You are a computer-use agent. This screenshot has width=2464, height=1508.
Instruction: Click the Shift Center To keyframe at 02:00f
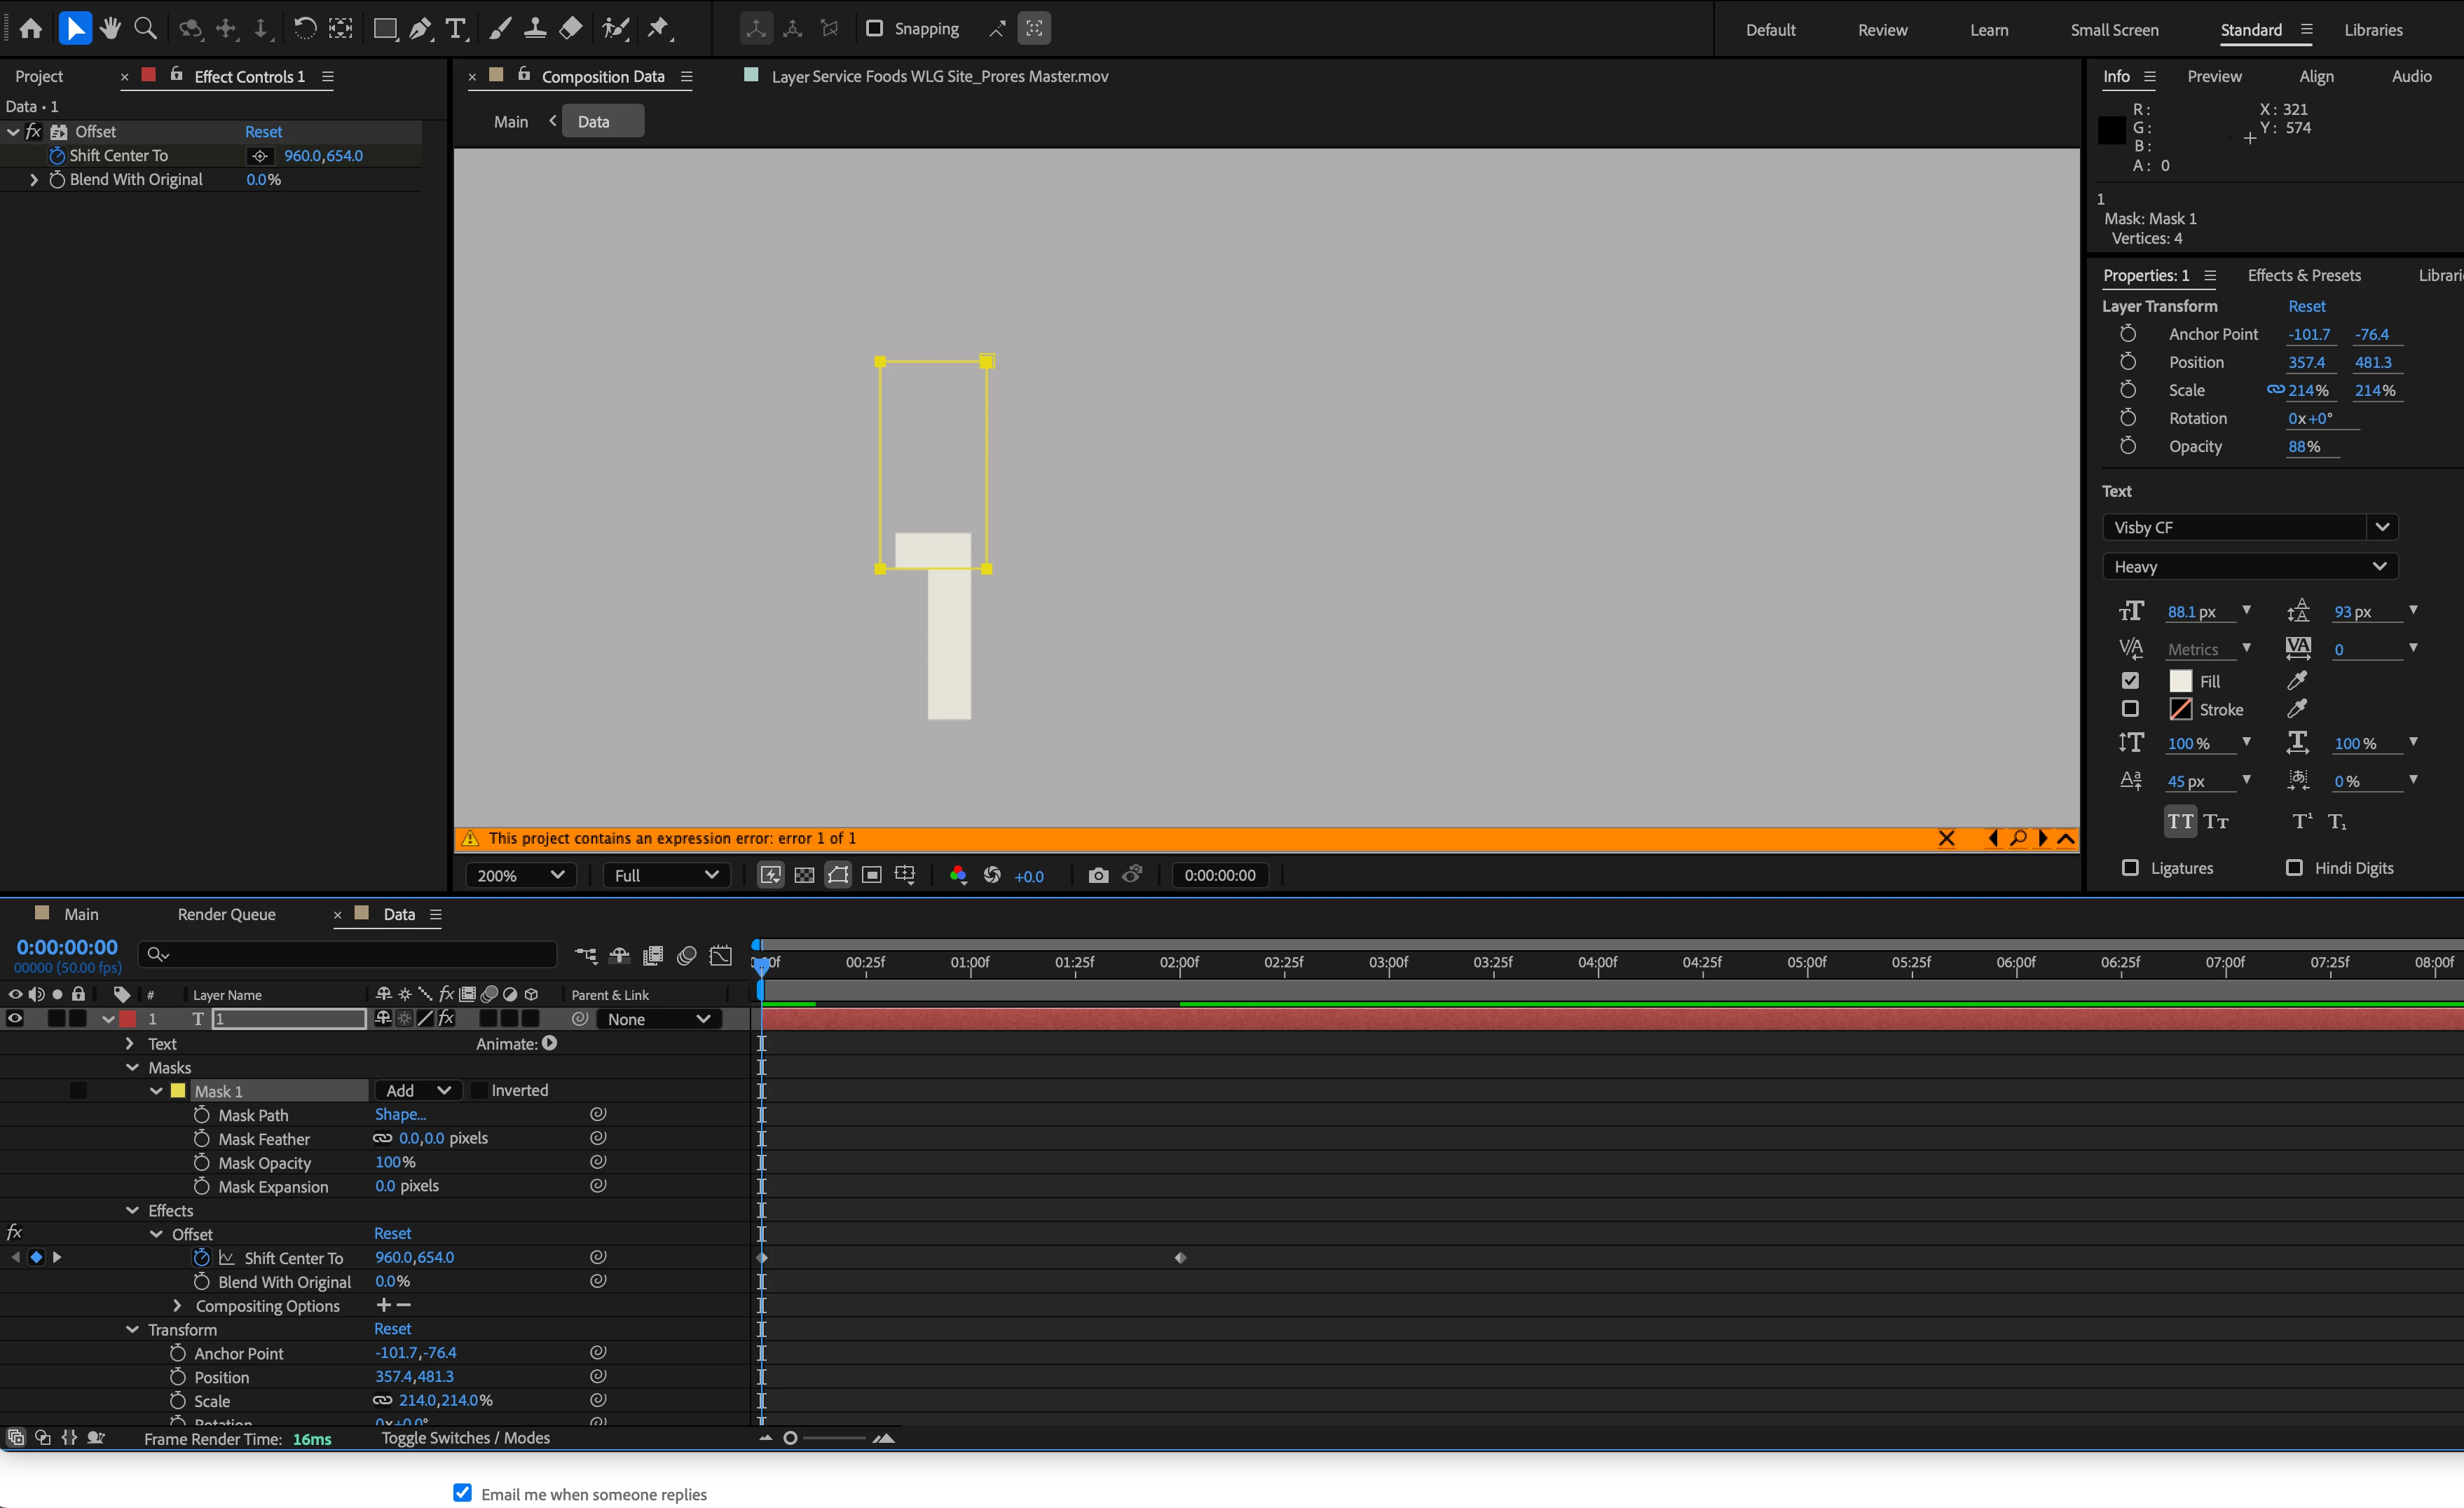coord(1180,1258)
